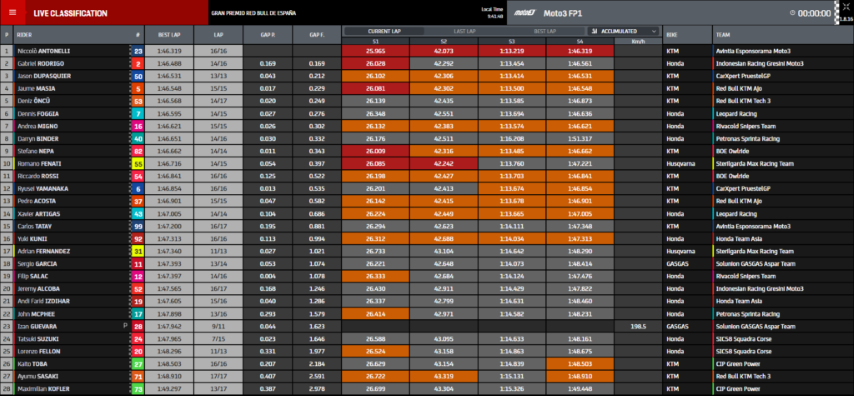Click pink number badge 16 for Migno
This screenshot has height=396, width=854.
click(x=138, y=126)
